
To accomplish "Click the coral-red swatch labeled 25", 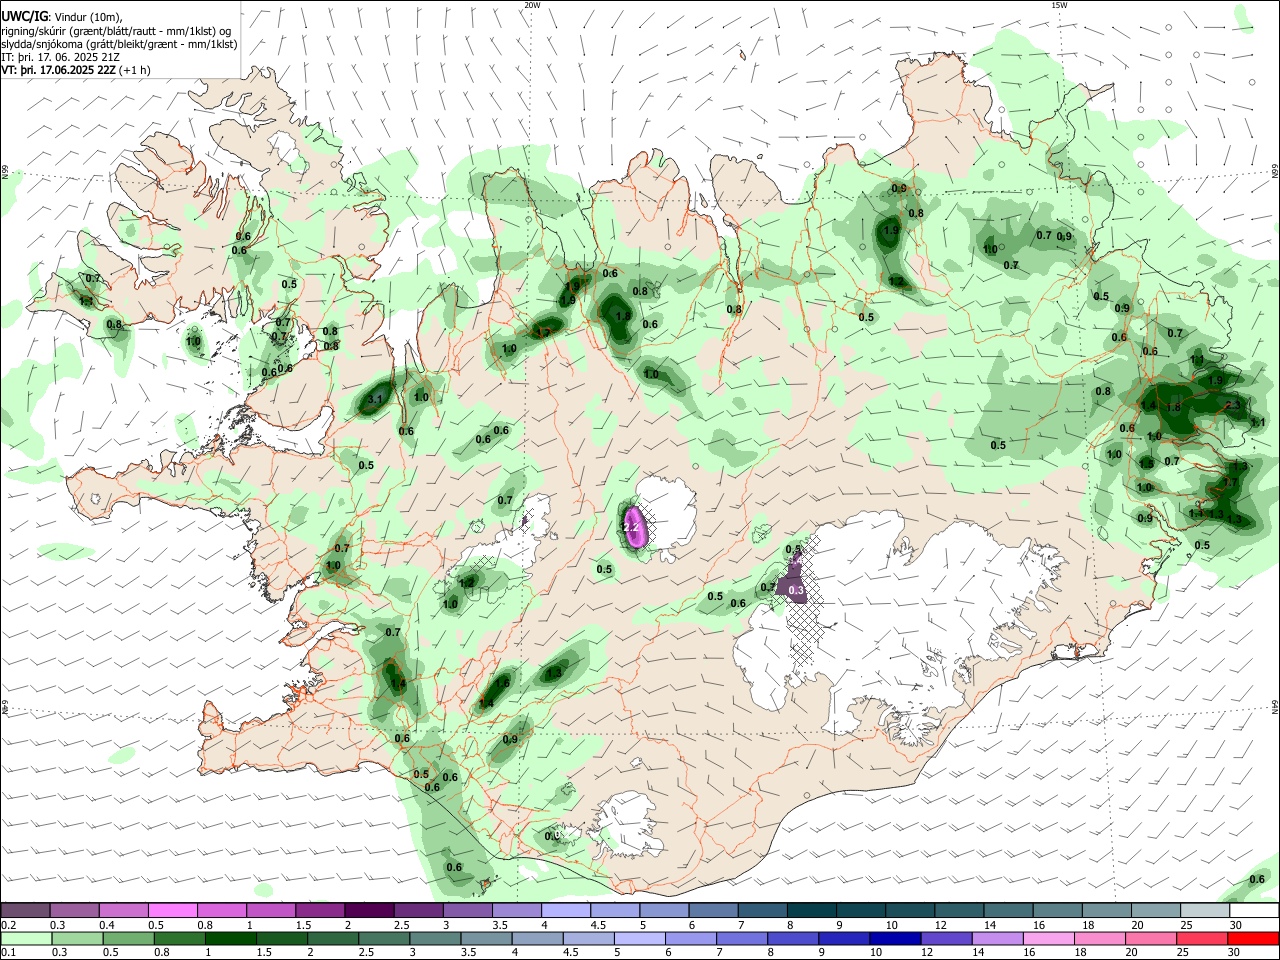I will coord(1203,939).
